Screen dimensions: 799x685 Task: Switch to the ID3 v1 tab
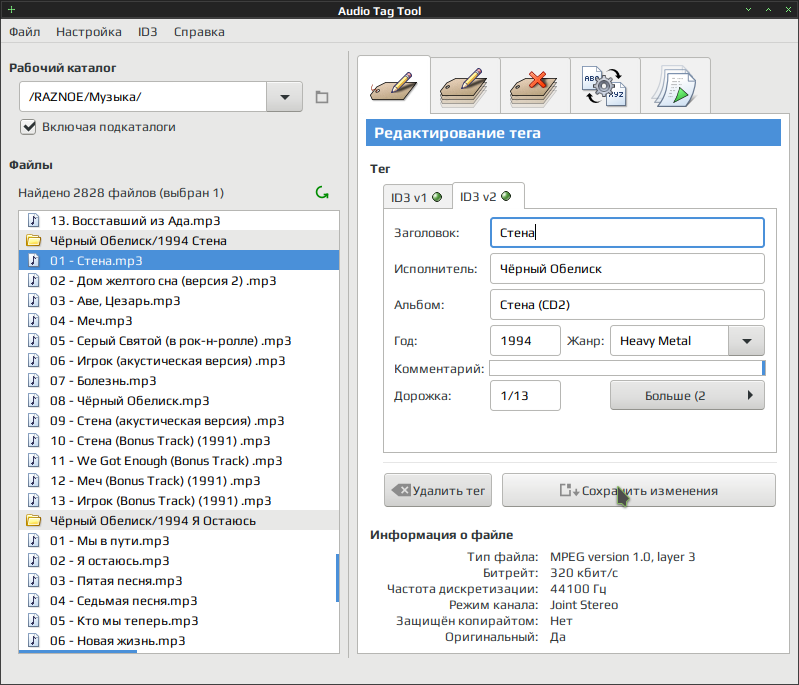coord(417,197)
